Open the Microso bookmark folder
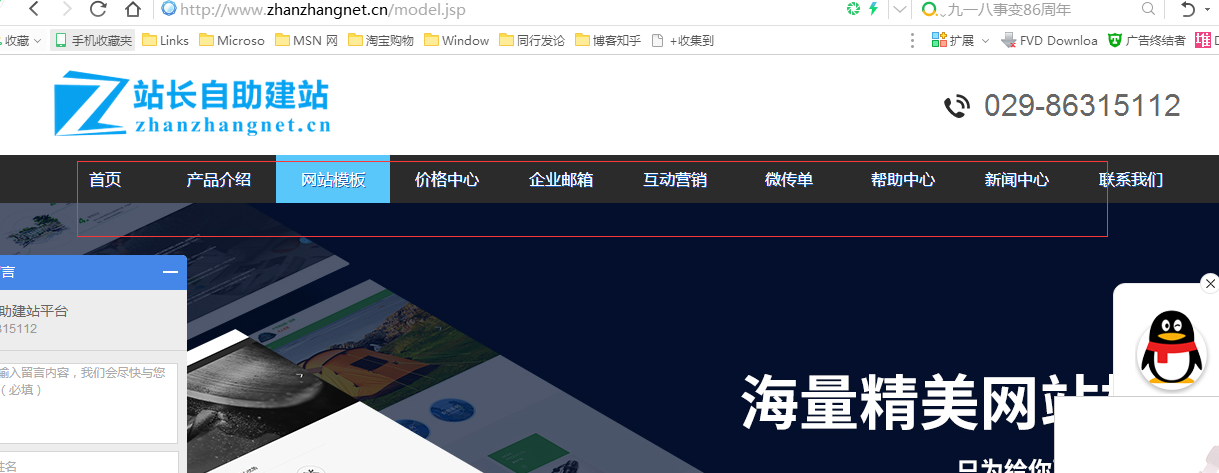1219x473 pixels. point(232,41)
